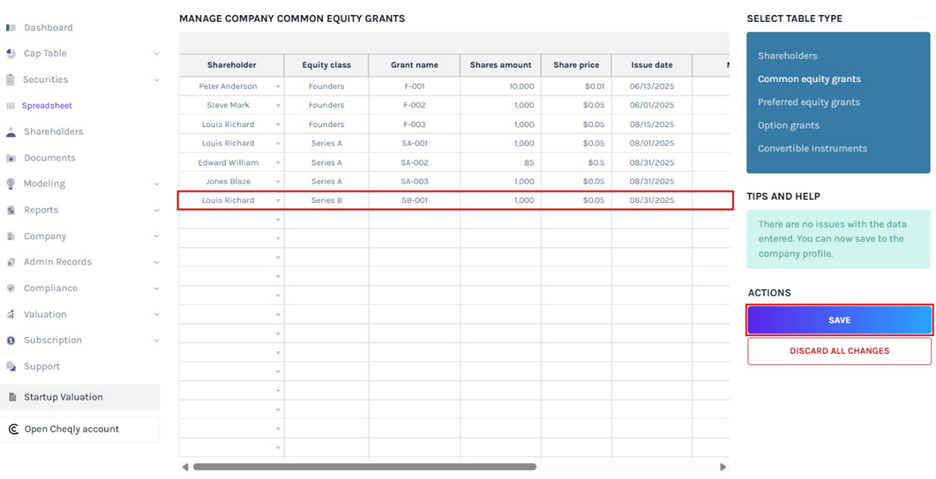This screenshot has height=479, width=936.
Task: Click the Cap Table pie chart icon
Action: [x=11, y=54]
